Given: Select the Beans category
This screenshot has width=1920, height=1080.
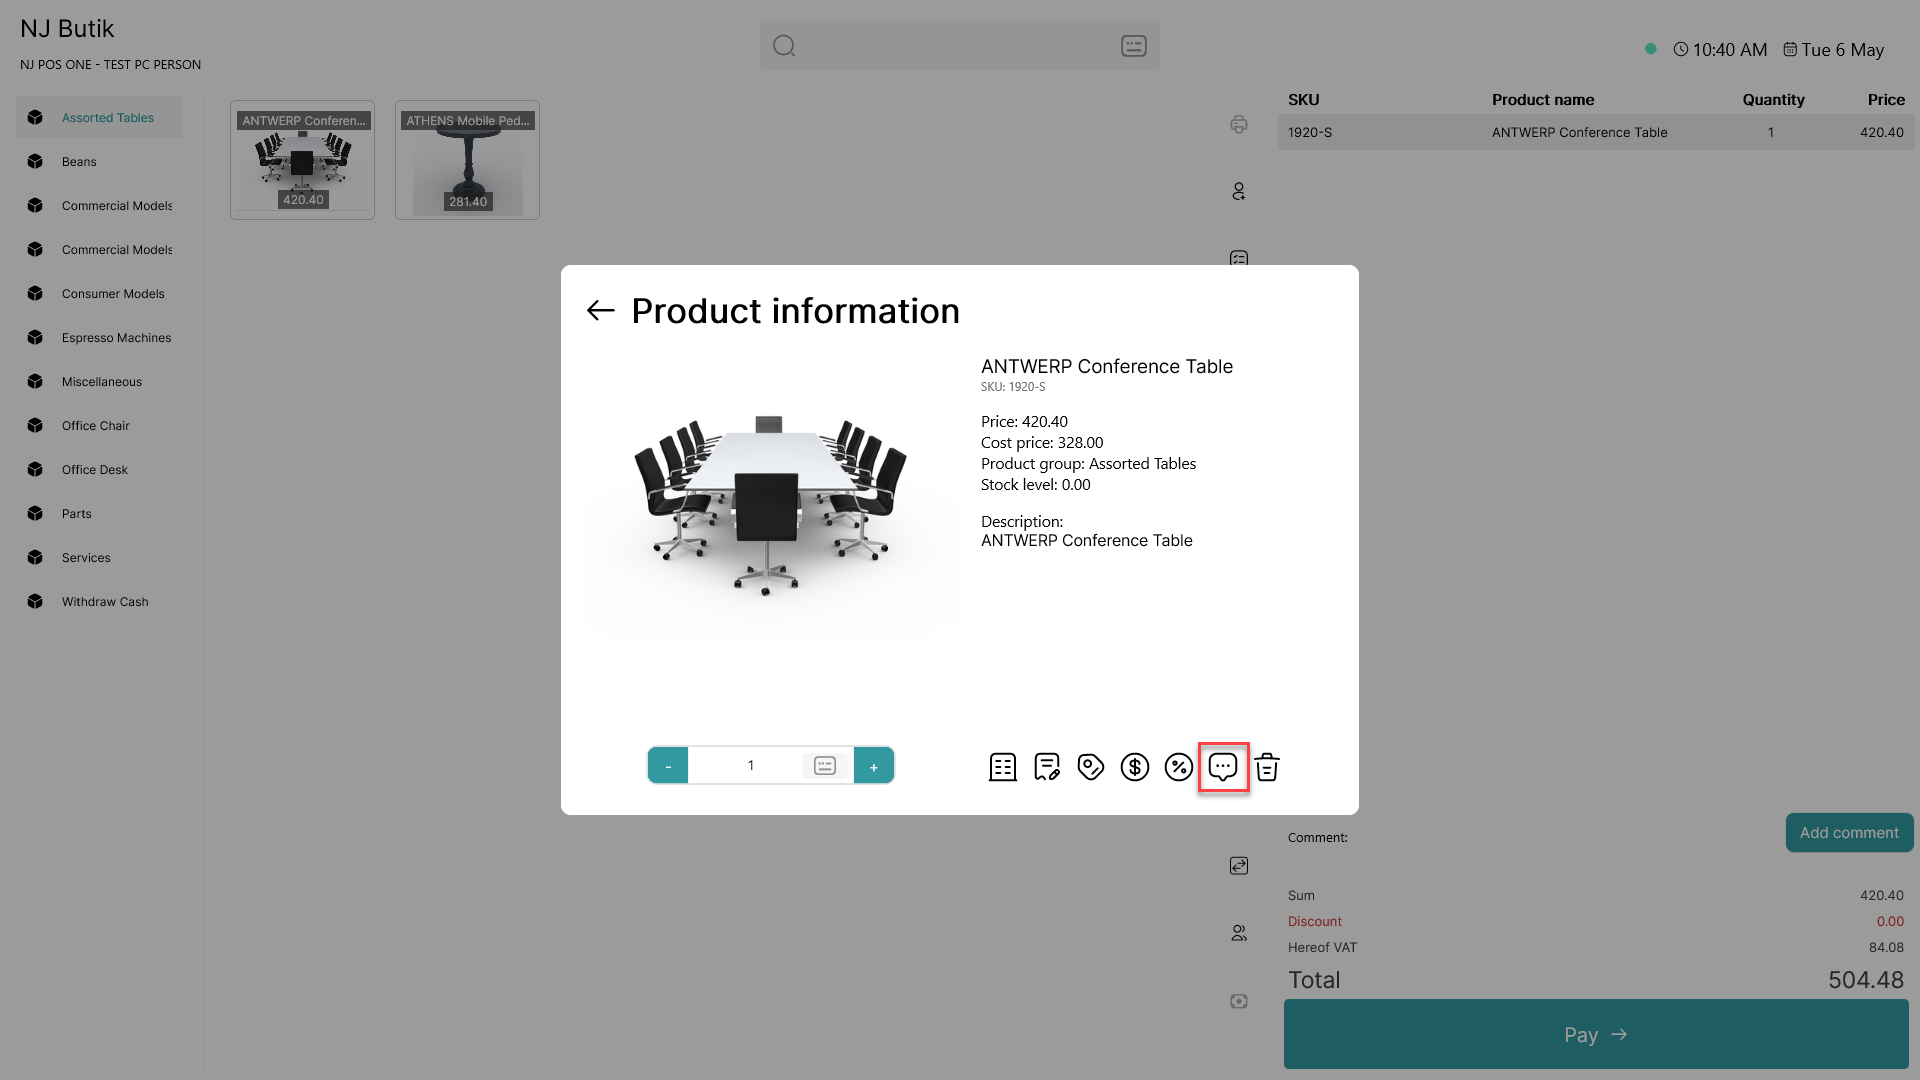Looking at the screenshot, I should 100,162.
